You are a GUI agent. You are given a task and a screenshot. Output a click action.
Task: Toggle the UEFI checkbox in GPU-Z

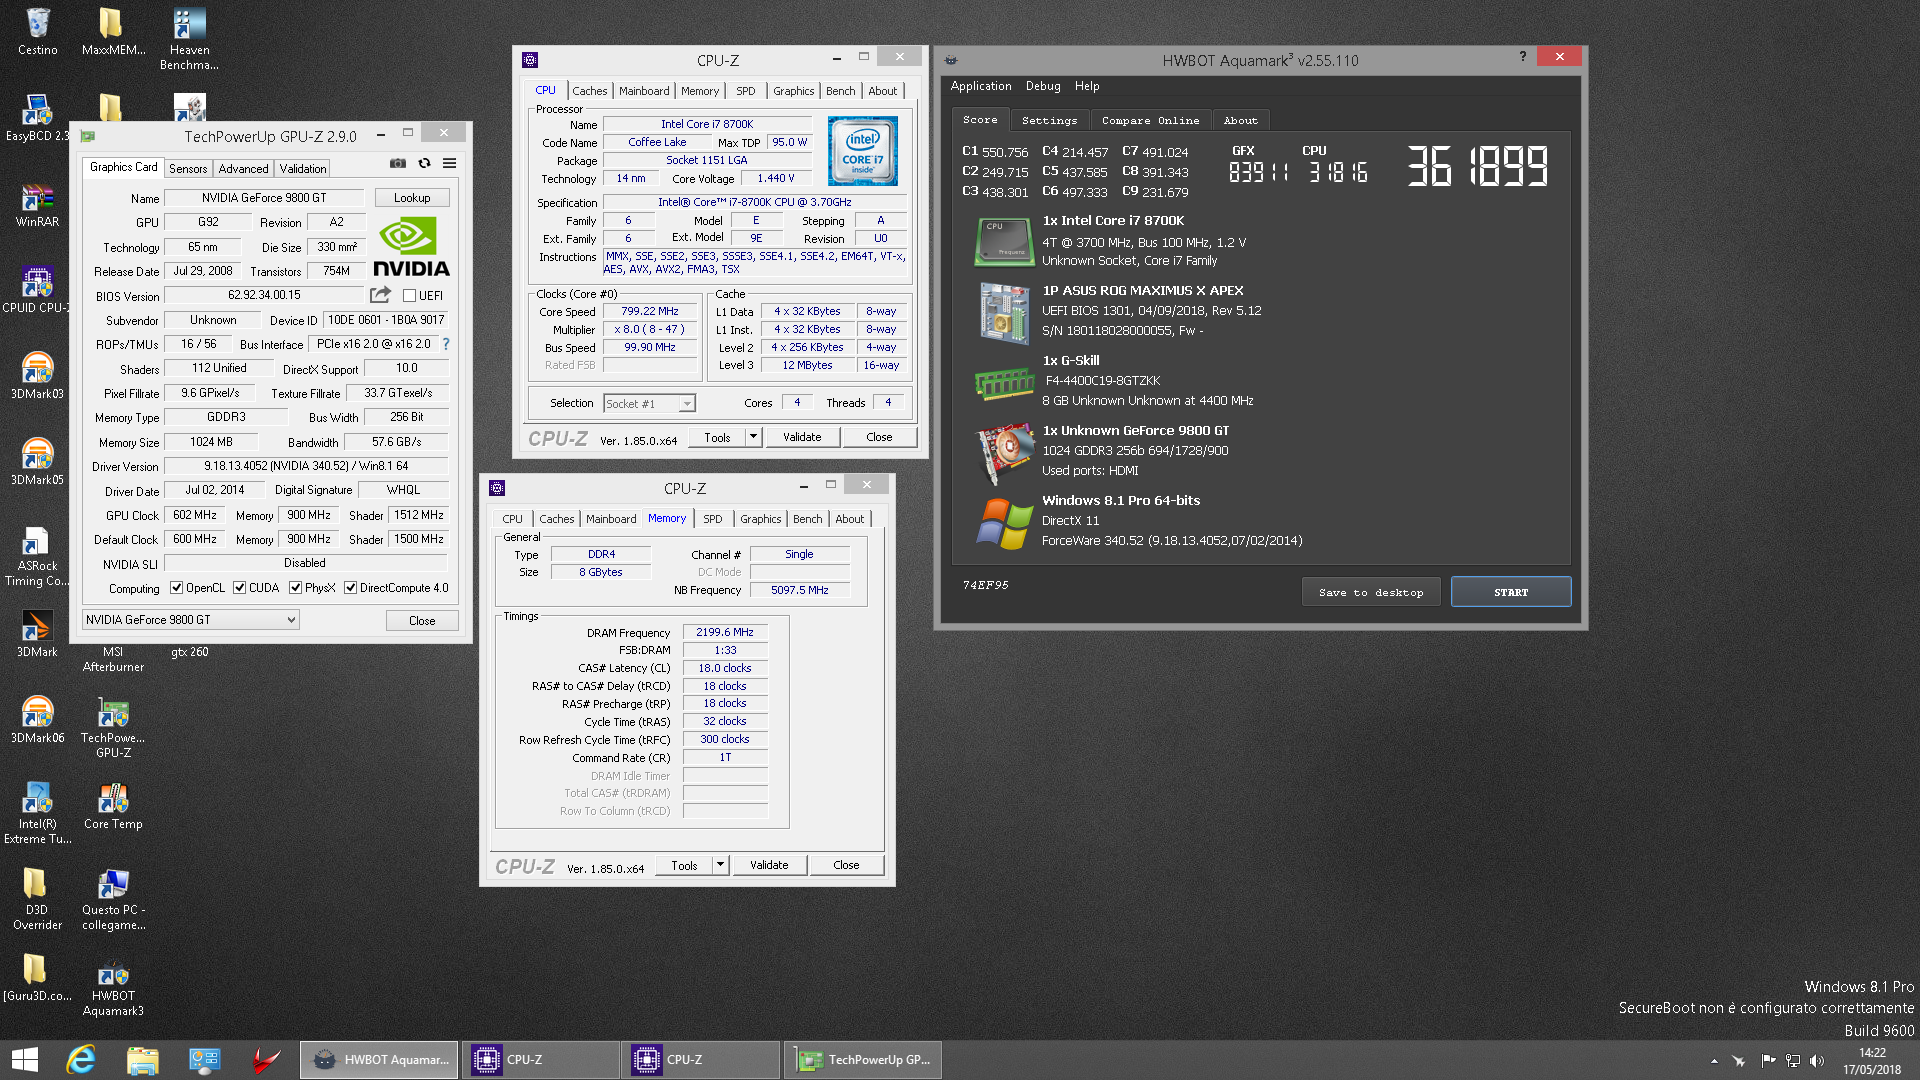click(409, 296)
